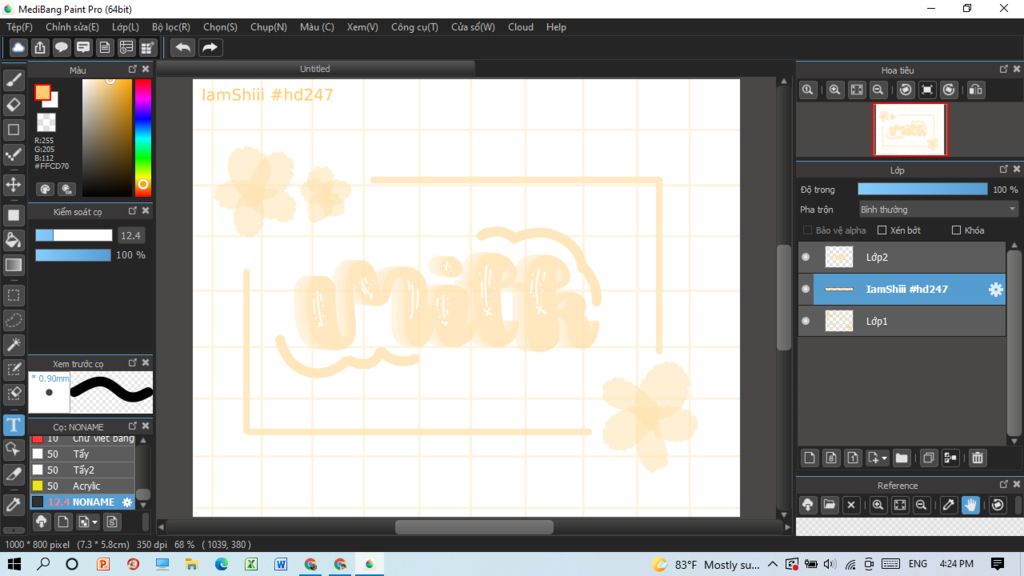Open the Chỉnh sửa(E) menu
Viewport: 1024px width, 576px height.
[x=72, y=27]
